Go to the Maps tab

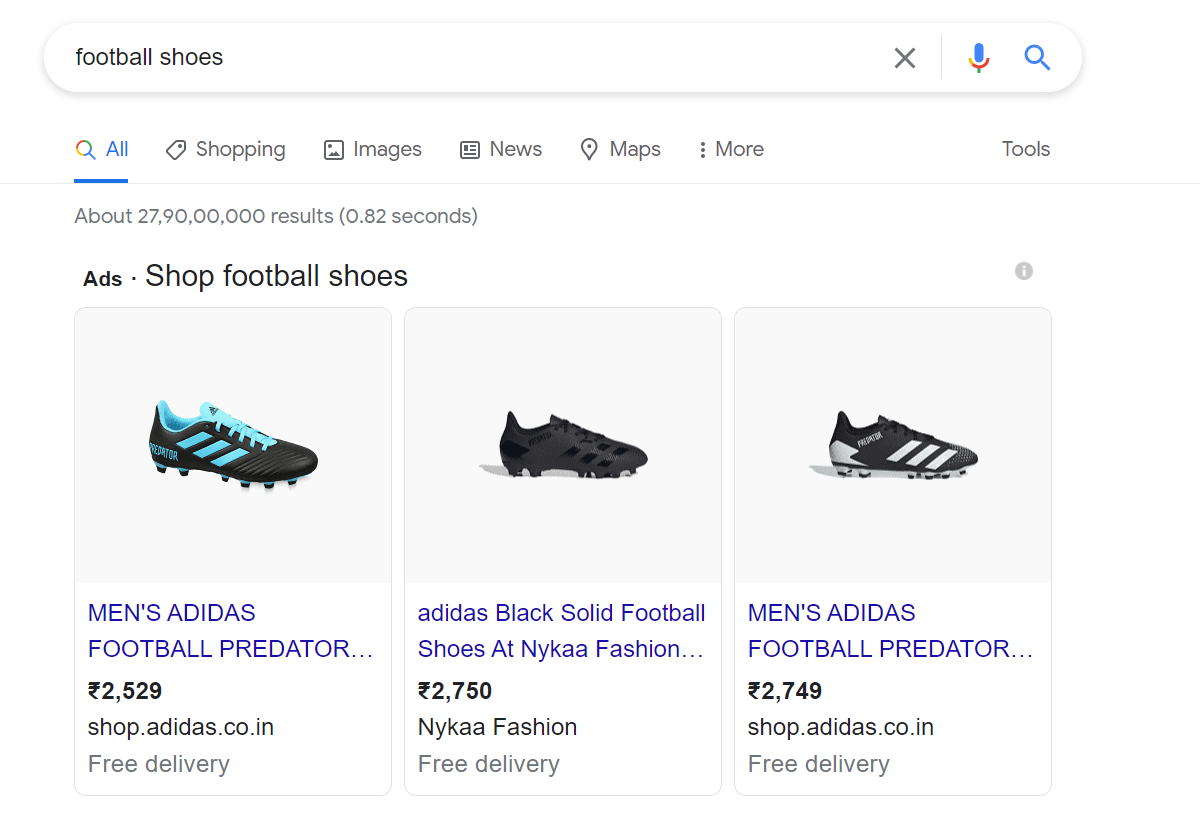pos(620,150)
